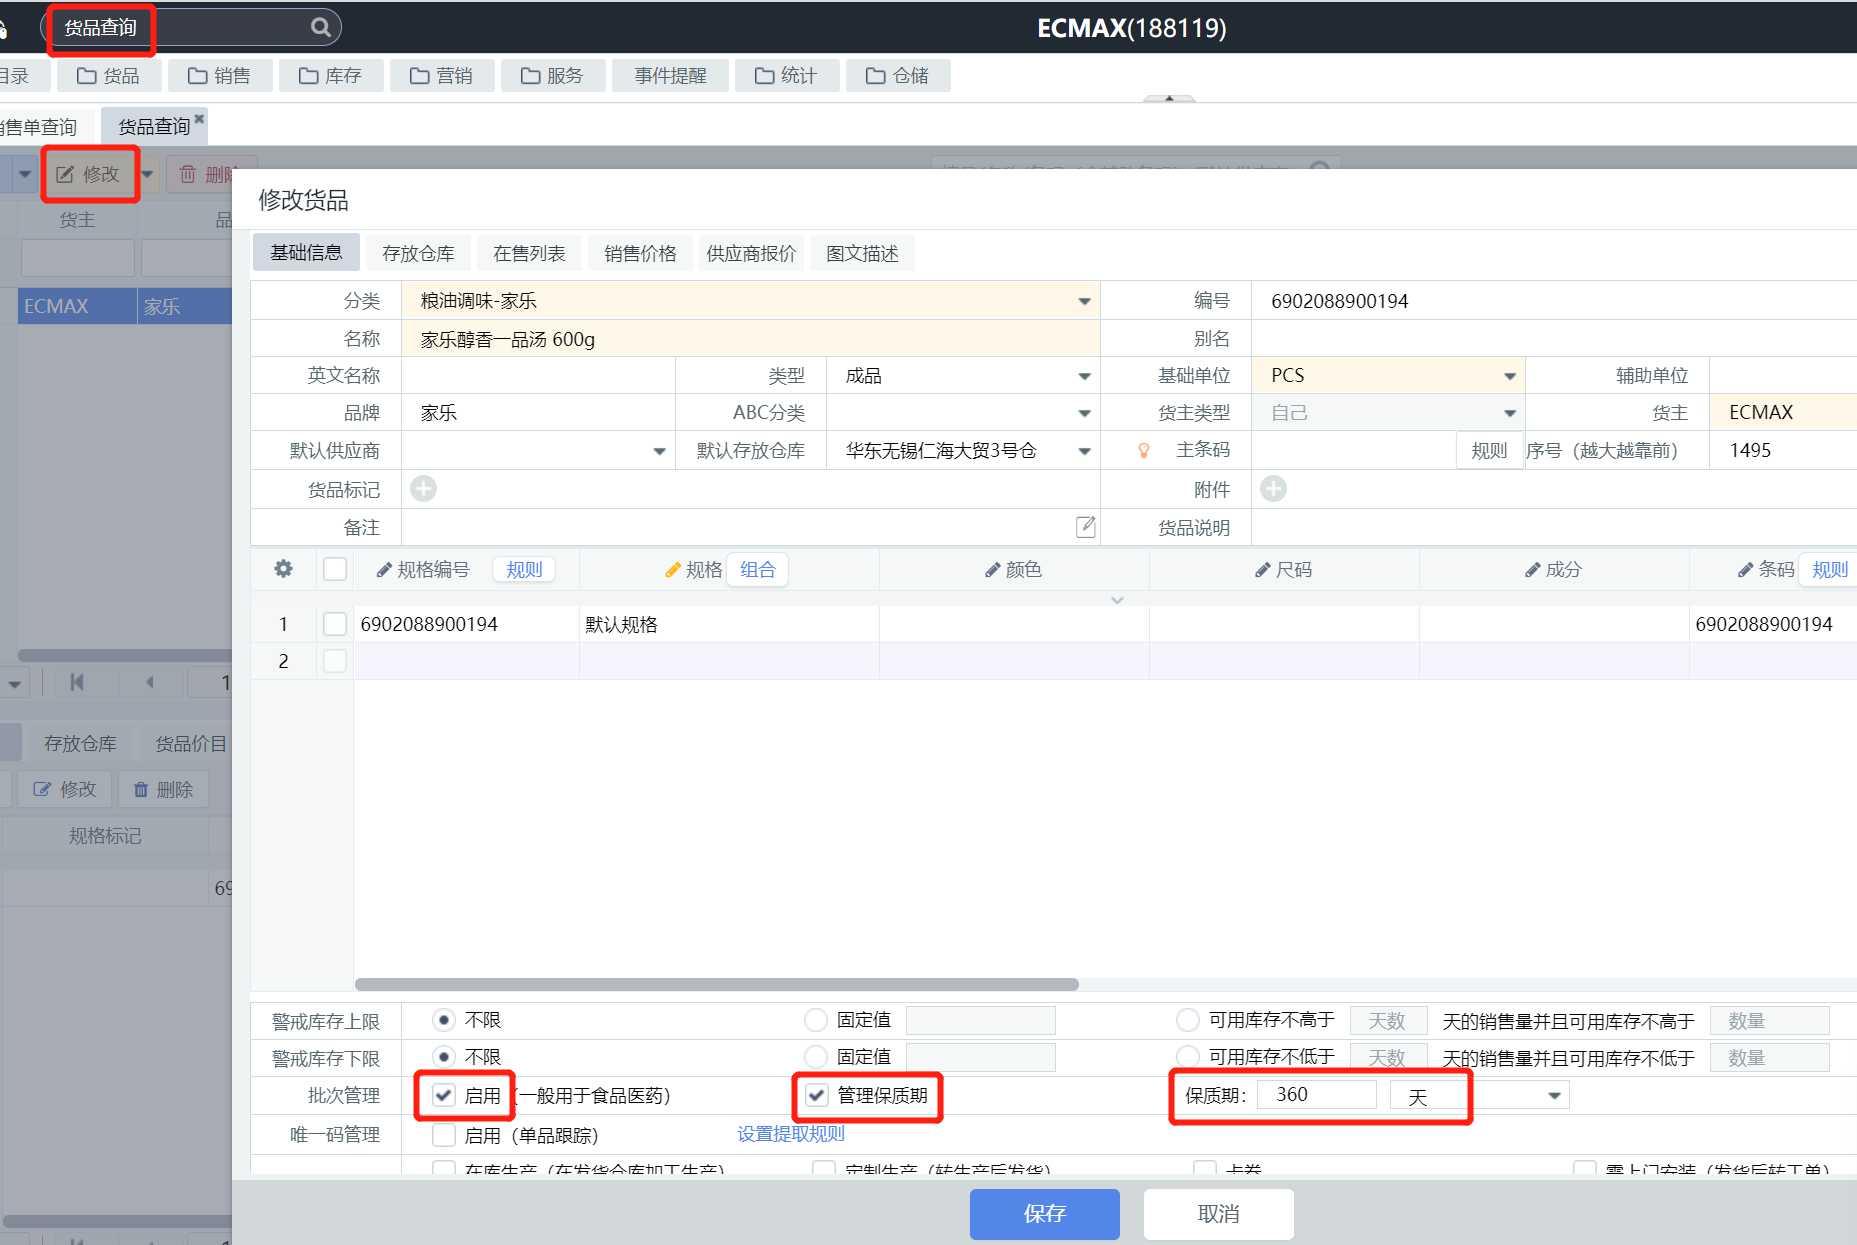This screenshot has width=1857, height=1245.
Task: Click the 取消 button
Action: pos(1219,1213)
